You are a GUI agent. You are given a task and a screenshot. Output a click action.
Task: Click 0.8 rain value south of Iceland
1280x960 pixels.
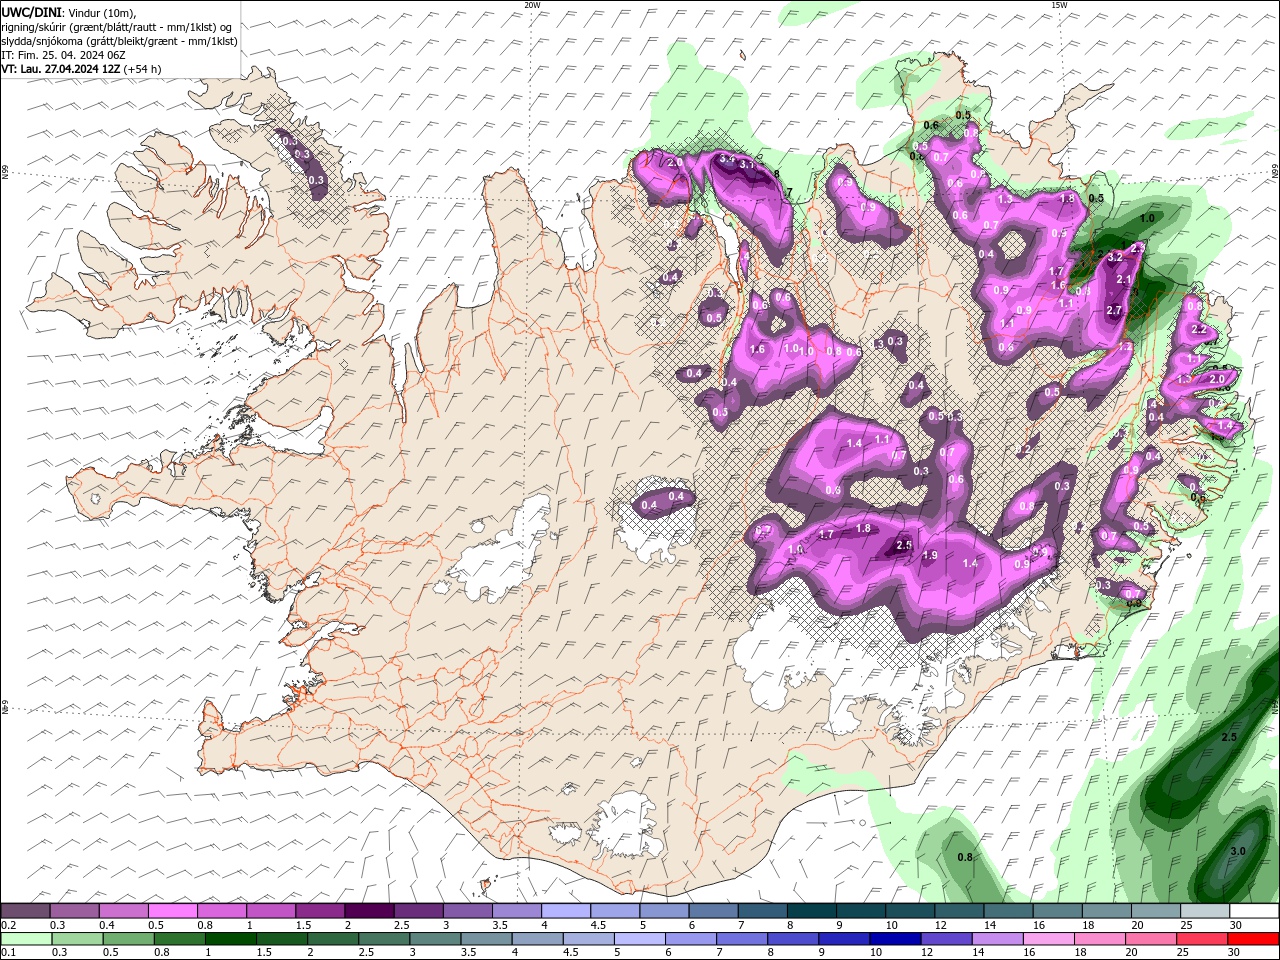(965, 858)
